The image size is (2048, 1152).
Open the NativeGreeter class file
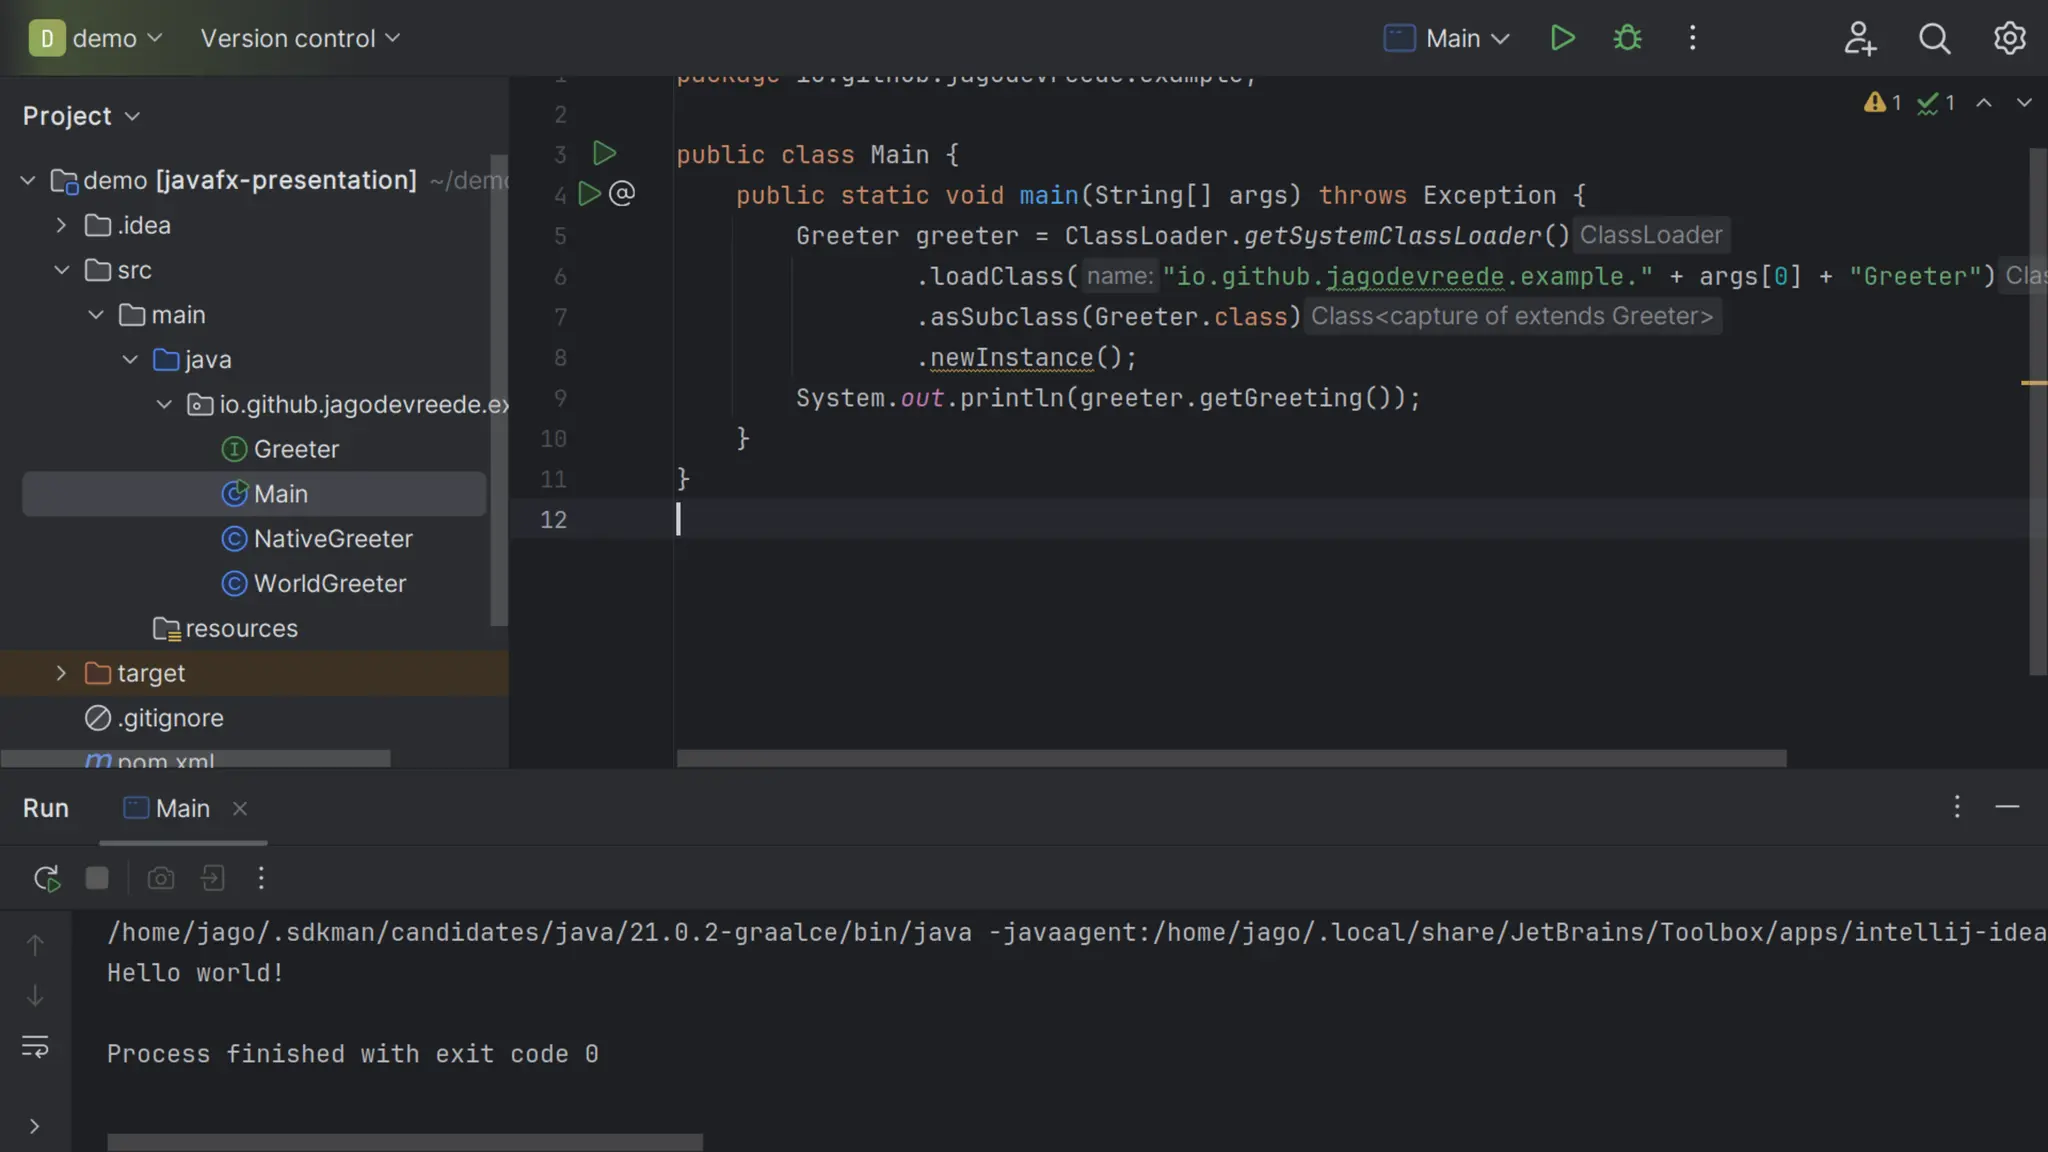332,538
